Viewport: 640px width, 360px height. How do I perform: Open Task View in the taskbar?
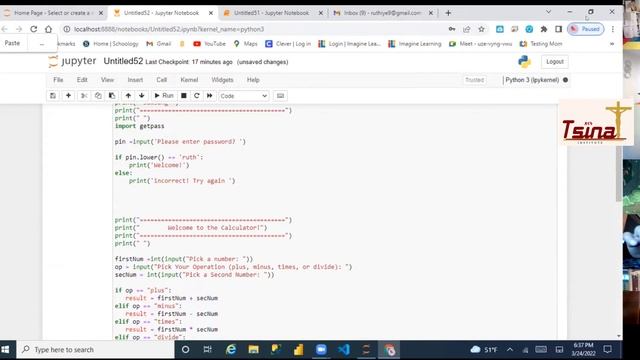207,350
